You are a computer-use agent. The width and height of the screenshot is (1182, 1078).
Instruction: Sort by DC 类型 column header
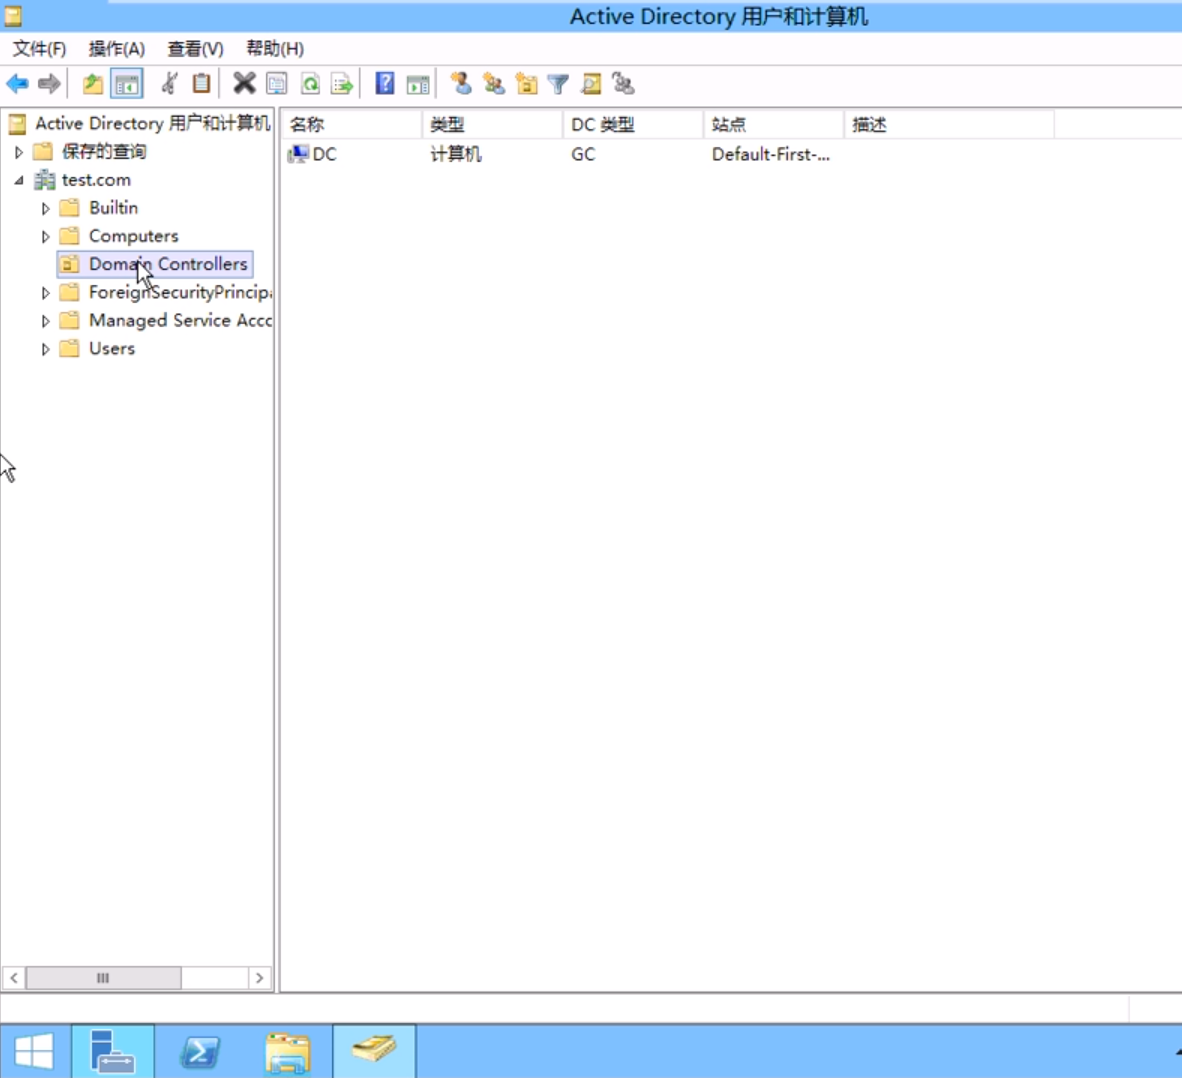633,124
